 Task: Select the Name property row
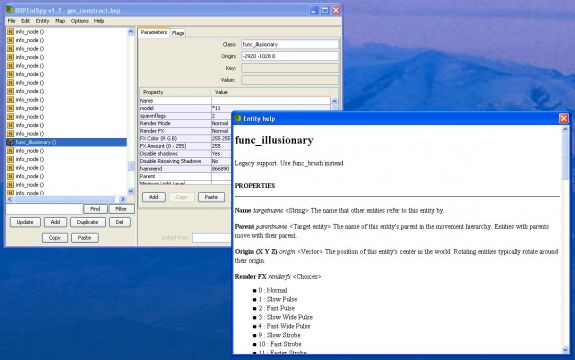(x=235, y=100)
